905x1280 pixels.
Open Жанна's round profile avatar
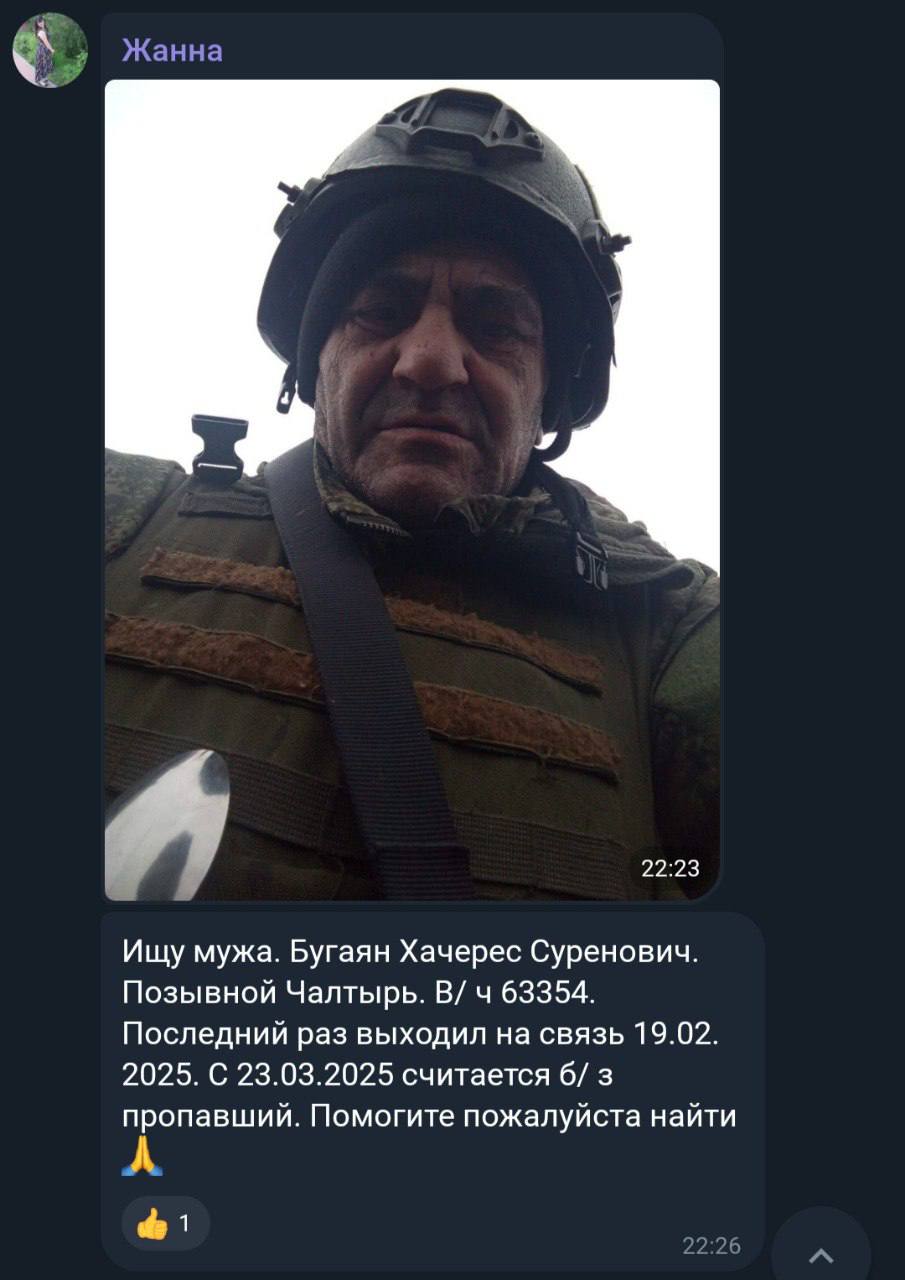pos(50,50)
